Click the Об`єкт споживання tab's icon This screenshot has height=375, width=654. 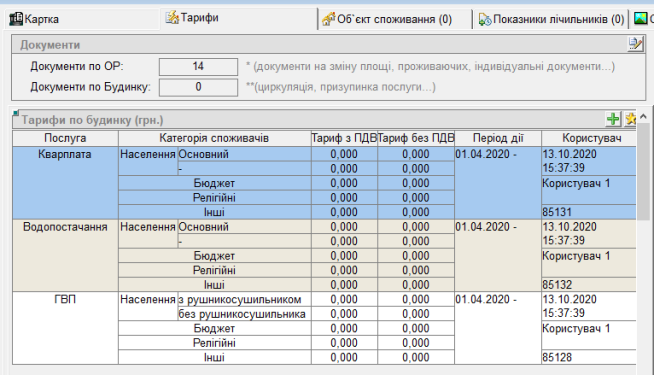(329, 19)
